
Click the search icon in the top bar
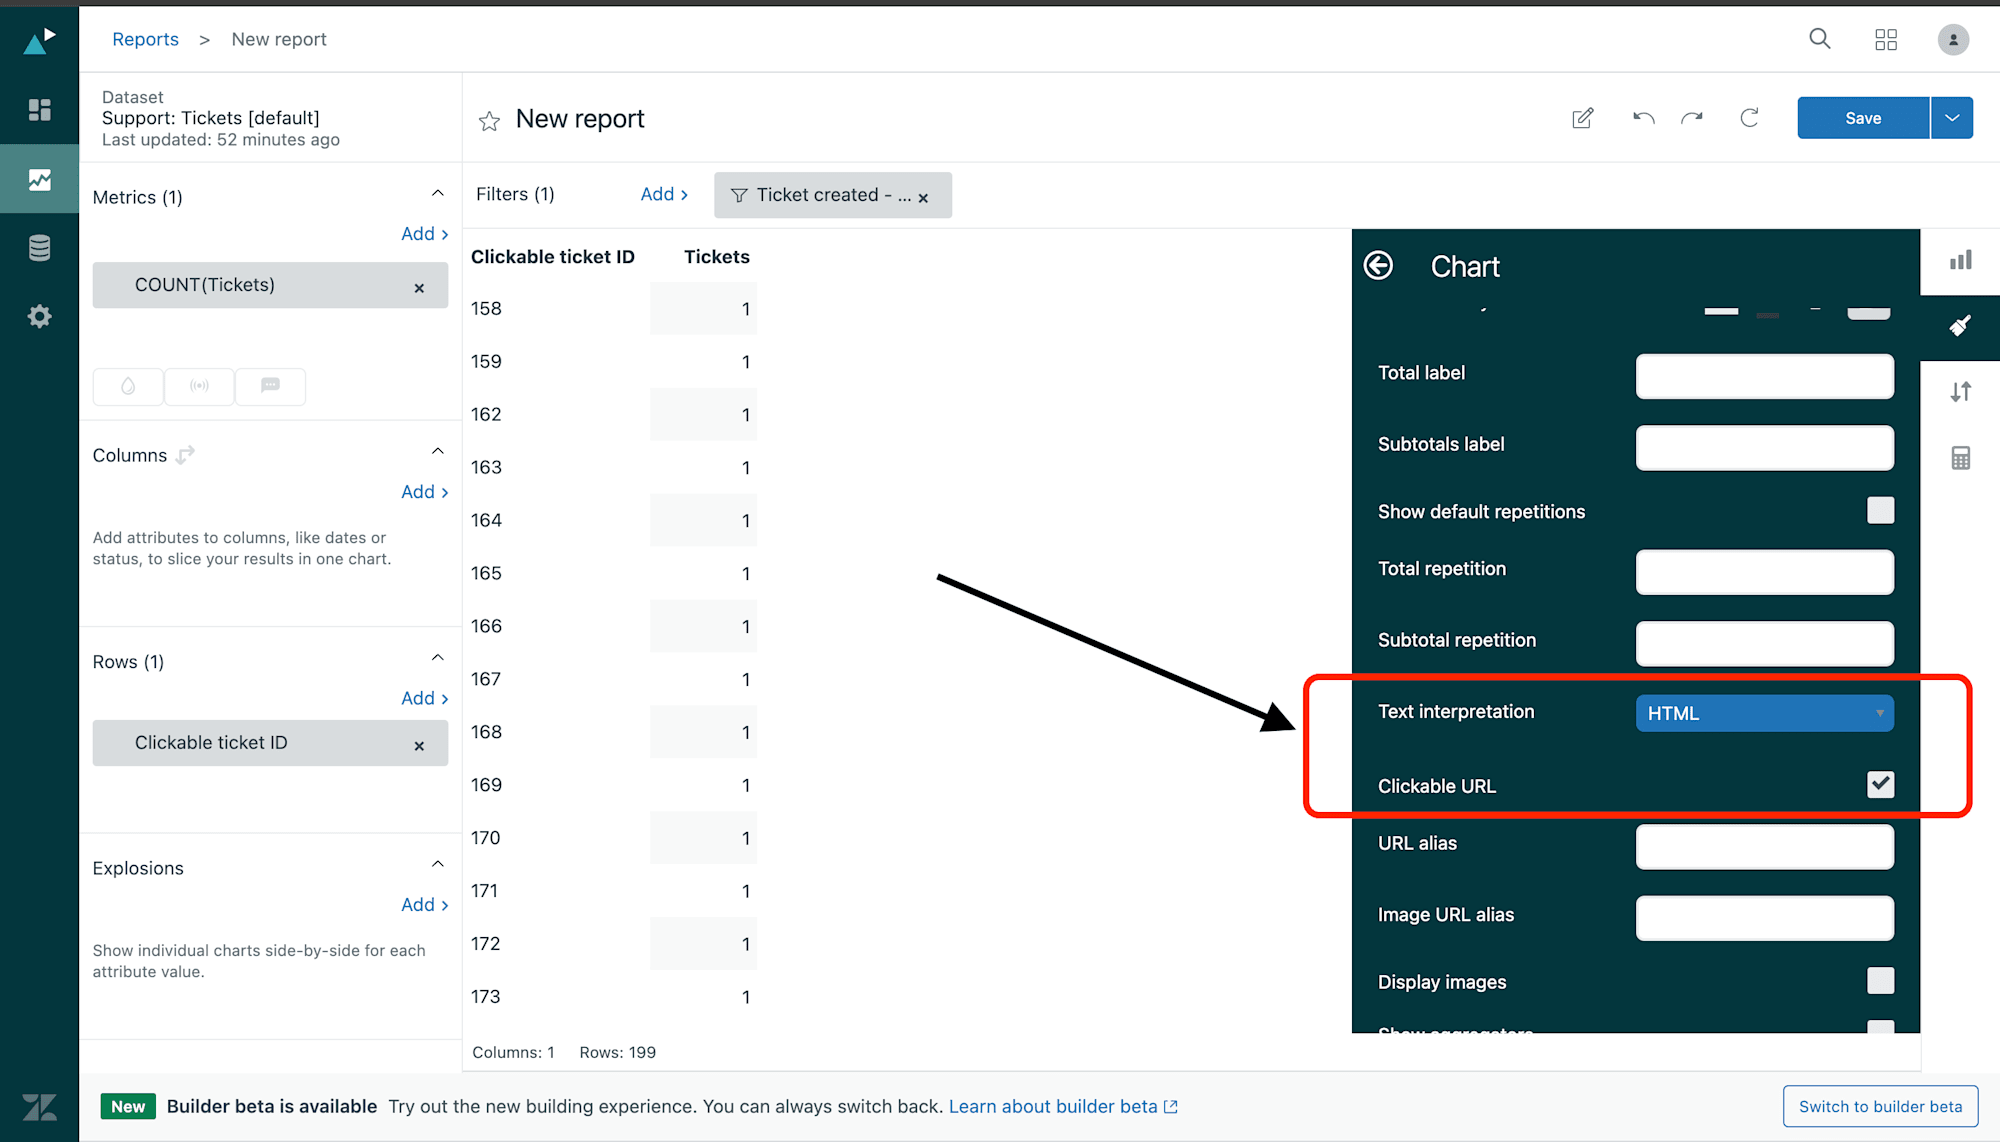coord(1820,38)
